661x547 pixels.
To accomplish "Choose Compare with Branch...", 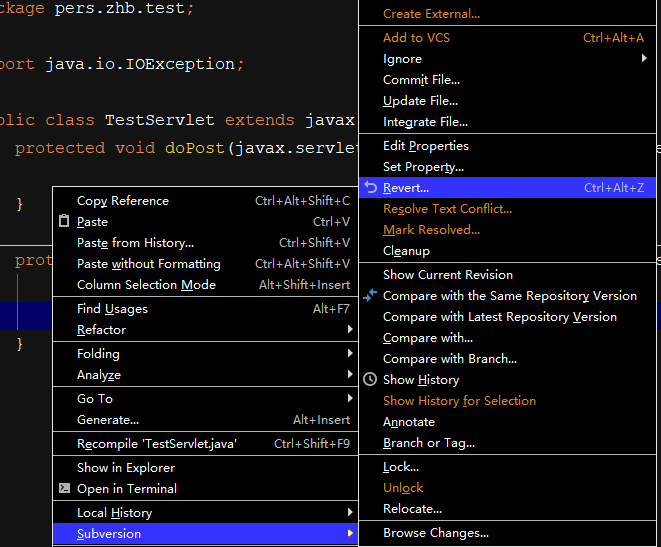I will (508, 359).
